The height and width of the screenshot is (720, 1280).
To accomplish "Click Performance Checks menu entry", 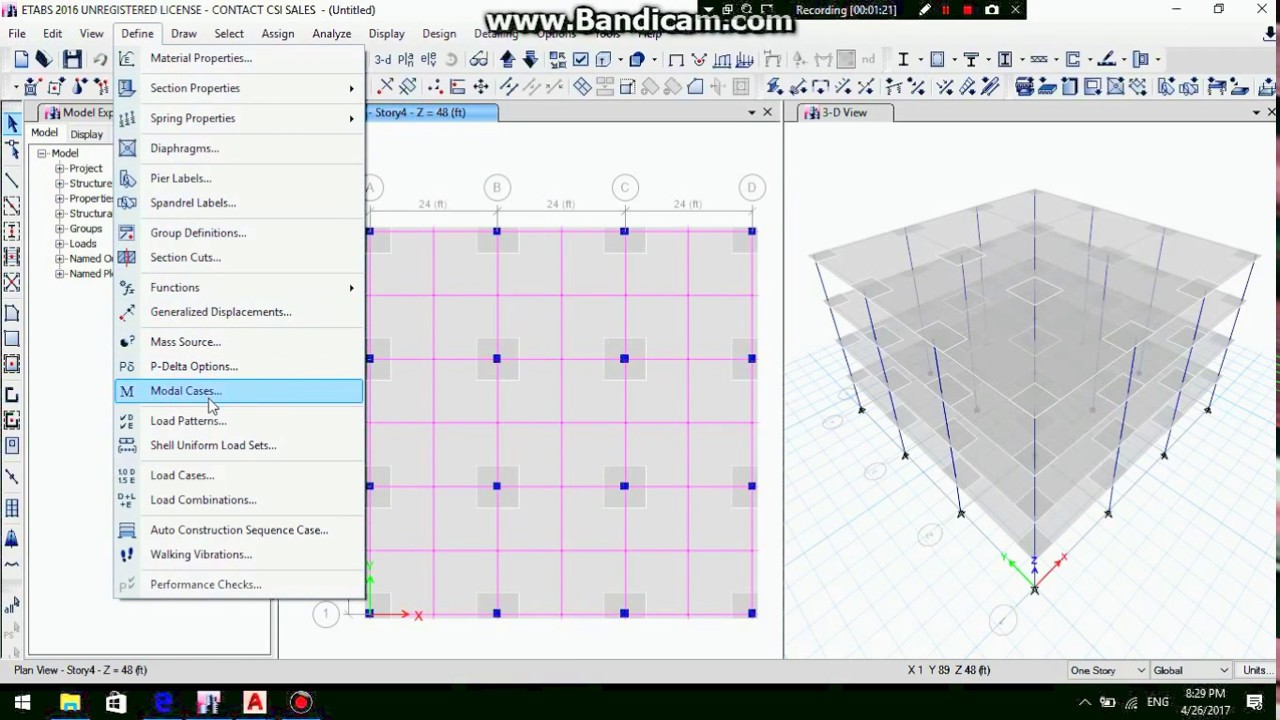I will (239, 584).
